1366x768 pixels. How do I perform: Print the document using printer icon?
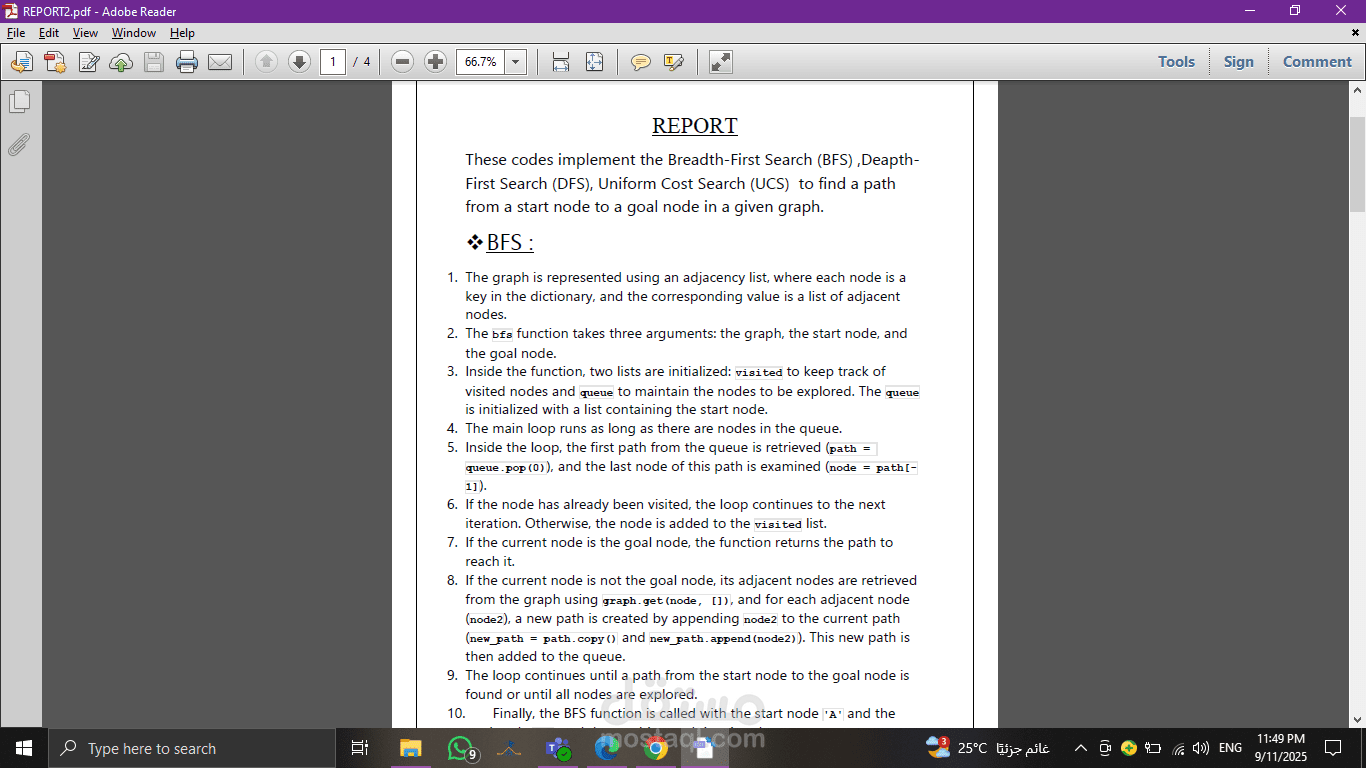point(187,62)
